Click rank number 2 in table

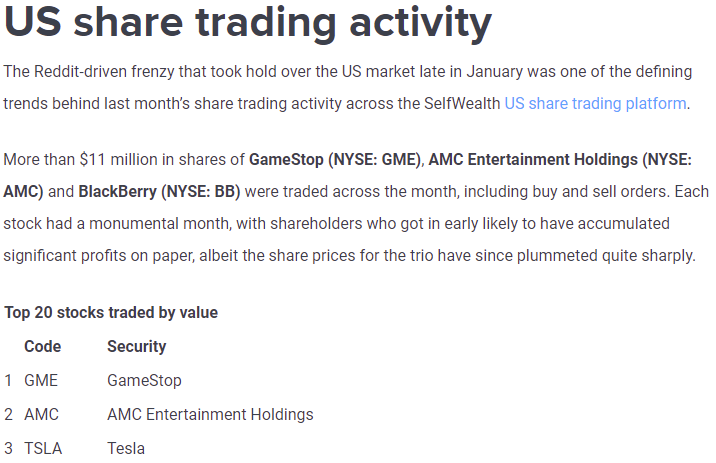9,415
